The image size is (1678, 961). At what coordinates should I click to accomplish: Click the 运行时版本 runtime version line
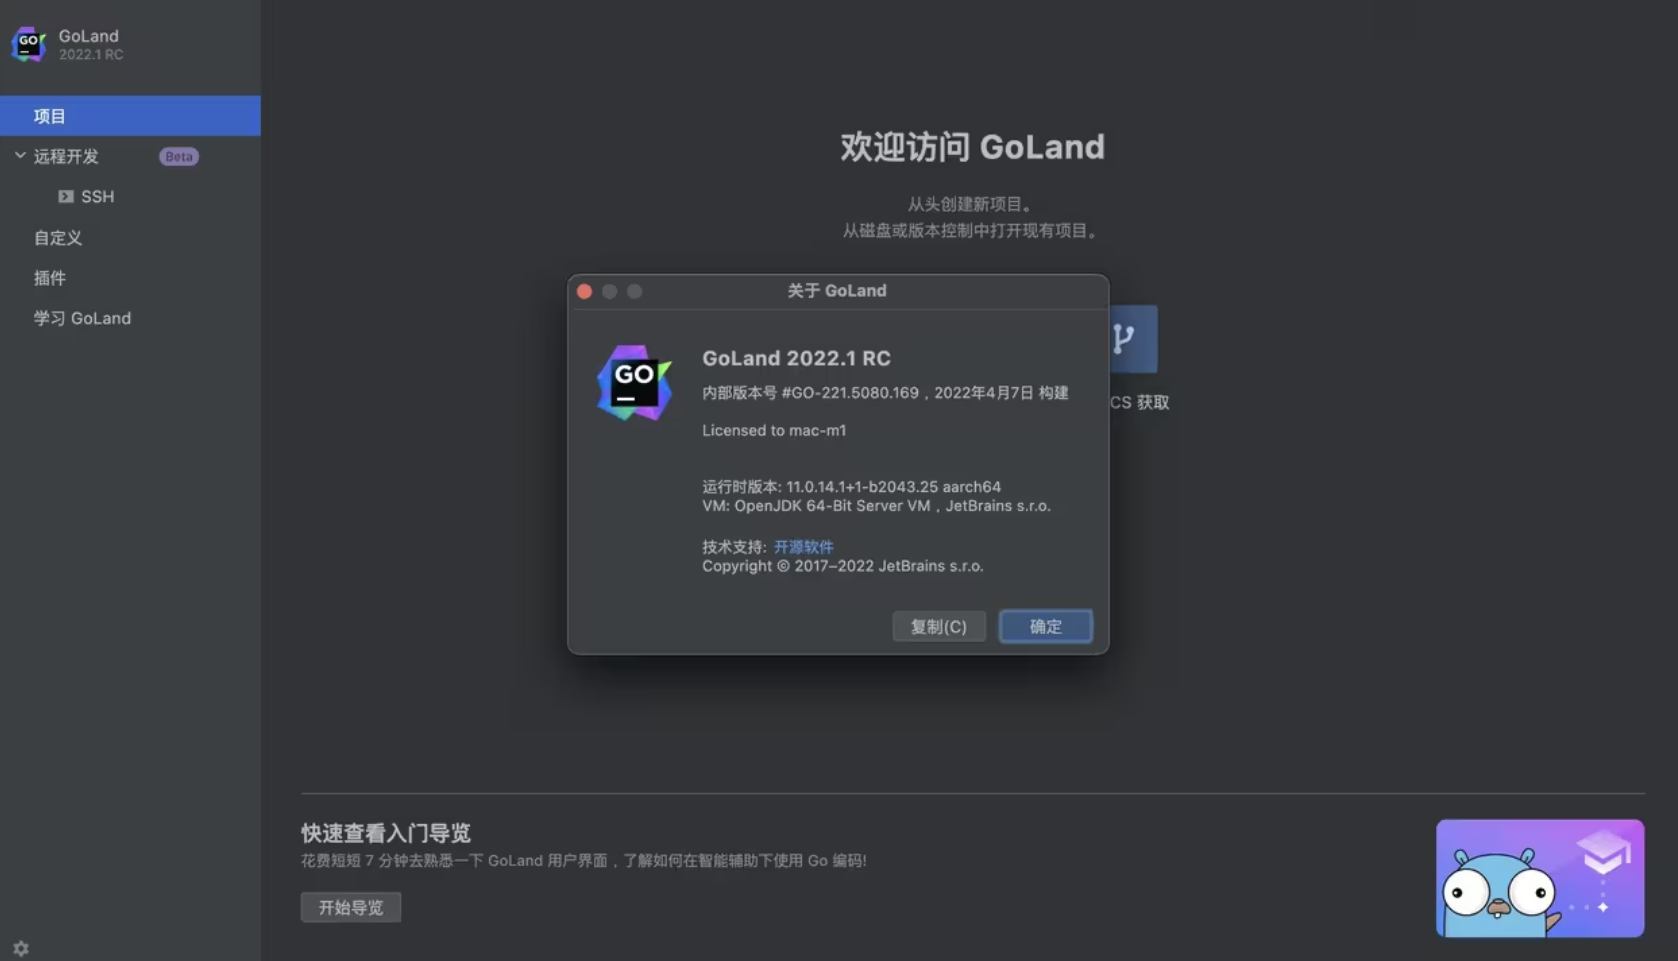tap(851, 487)
